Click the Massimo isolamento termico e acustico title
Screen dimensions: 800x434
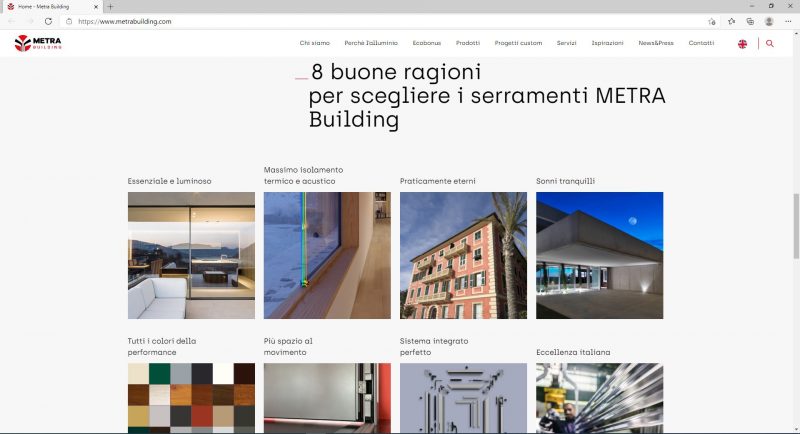(303, 175)
